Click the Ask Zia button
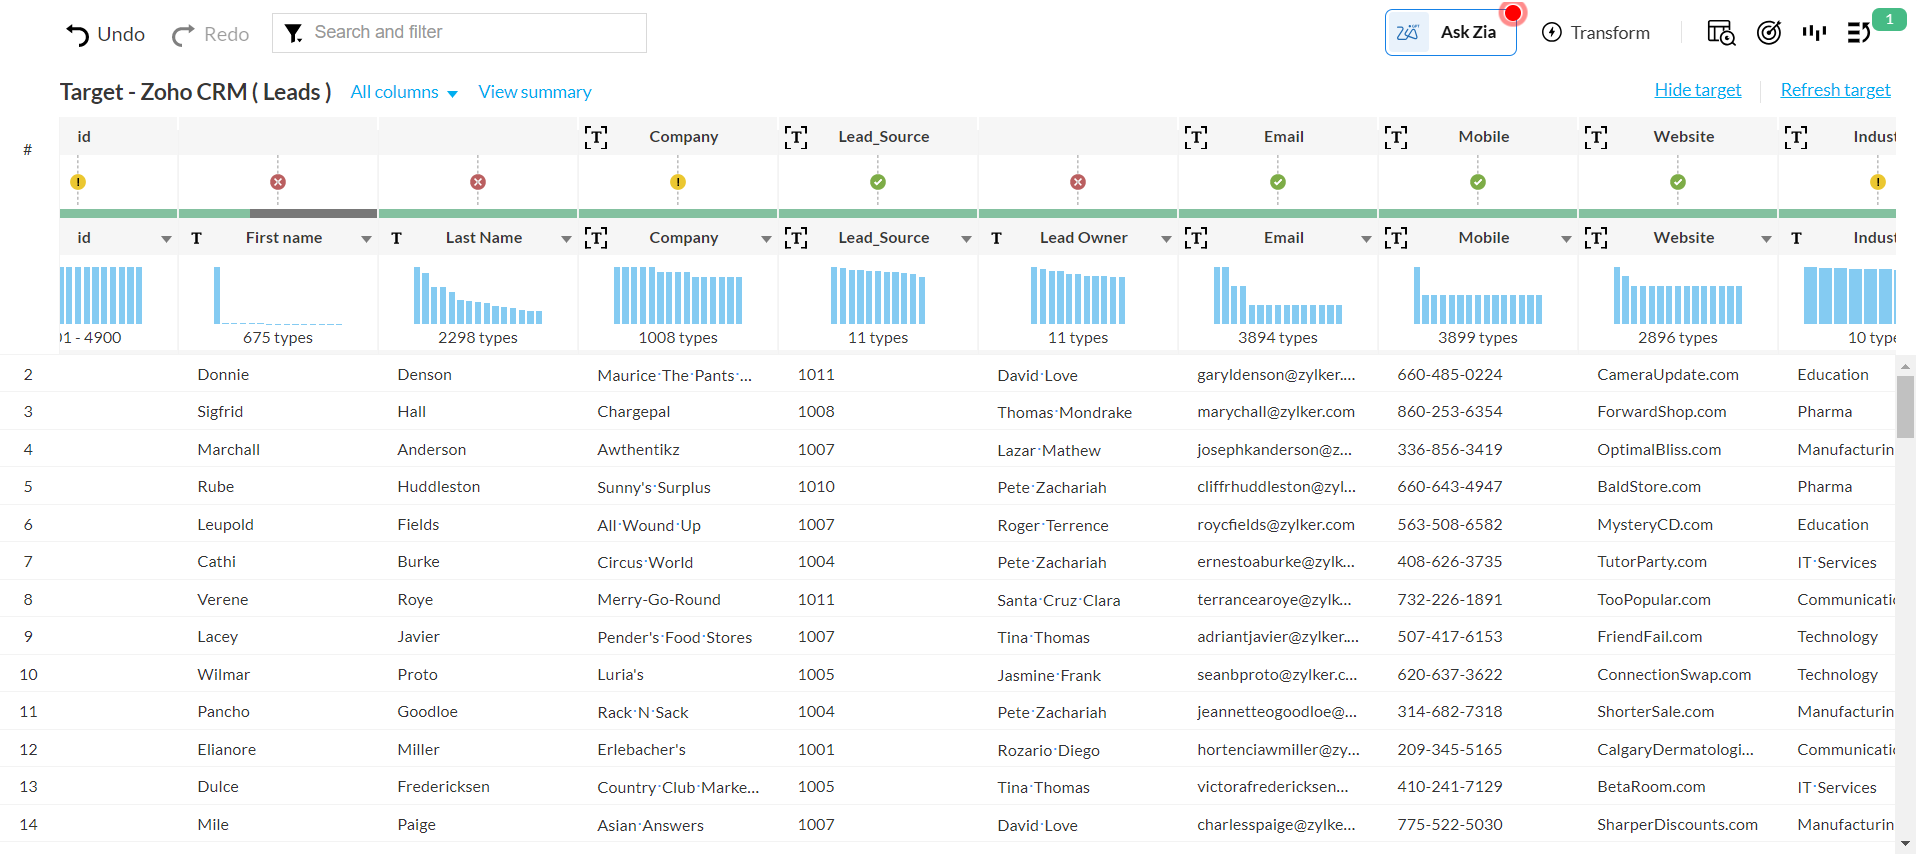Screen dimensions: 1917x854 coord(1450,33)
